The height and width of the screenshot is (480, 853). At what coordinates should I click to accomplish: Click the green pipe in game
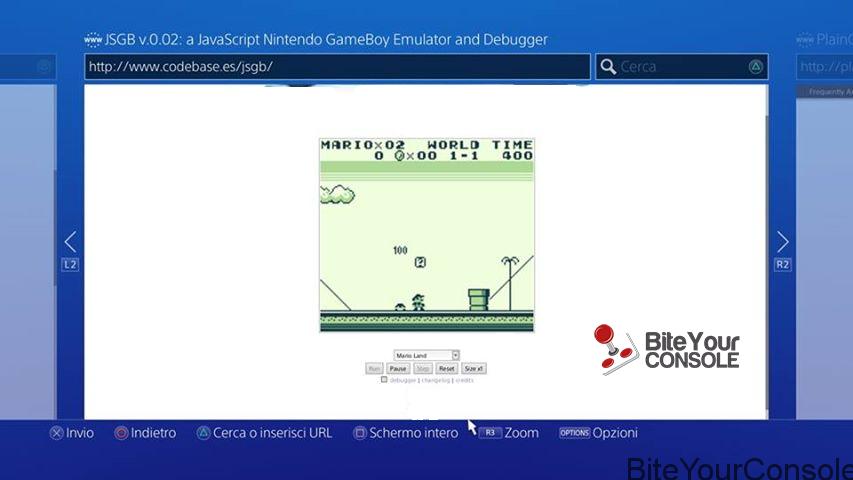(x=479, y=300)
